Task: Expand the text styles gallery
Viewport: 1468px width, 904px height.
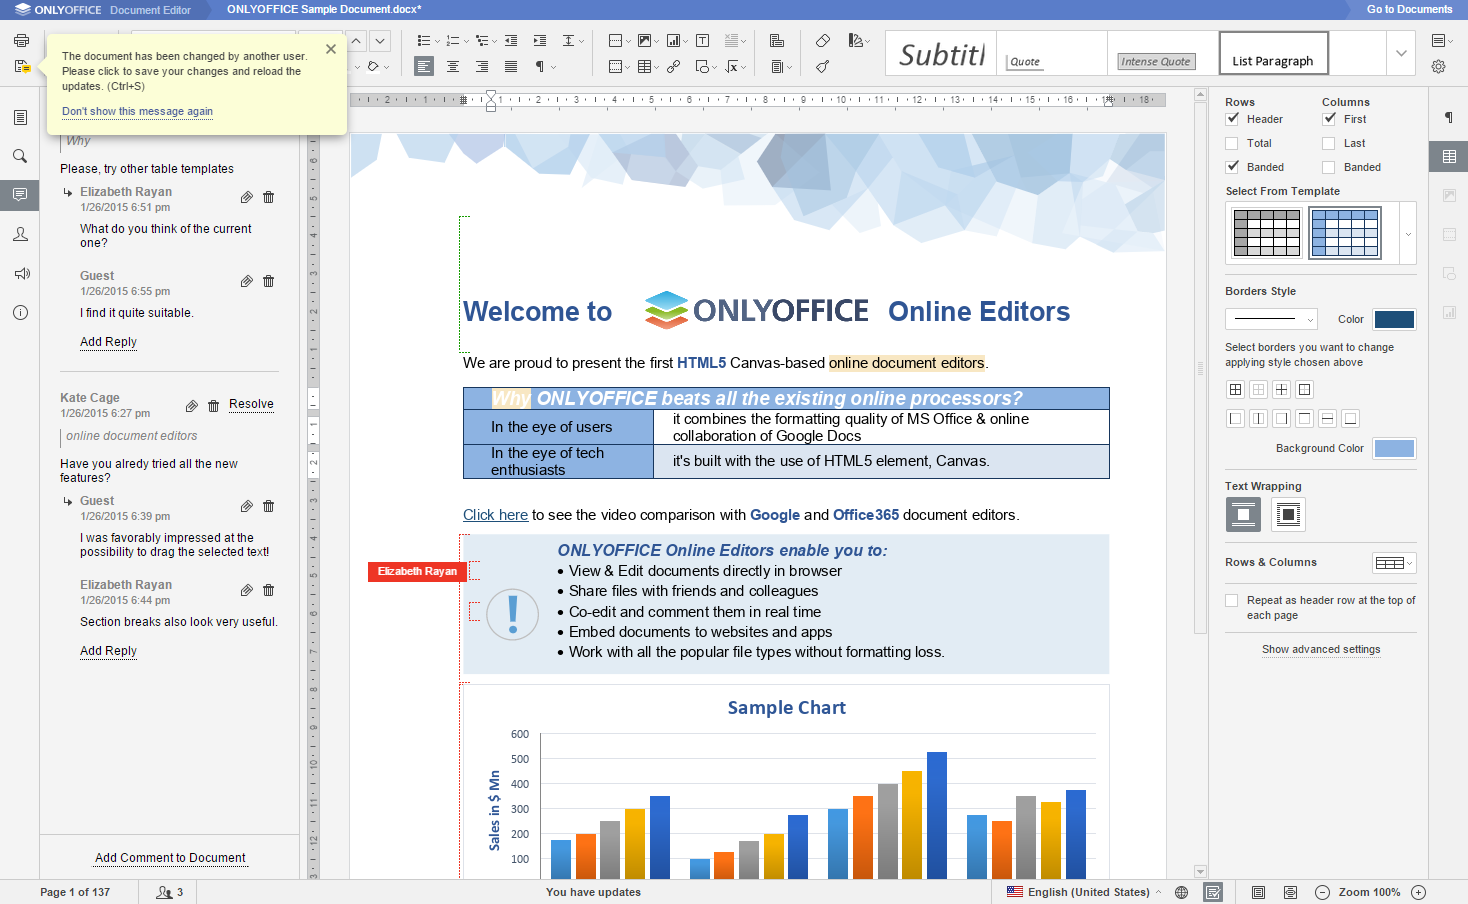Action: pyautogui.click(x=1401, y=53)
